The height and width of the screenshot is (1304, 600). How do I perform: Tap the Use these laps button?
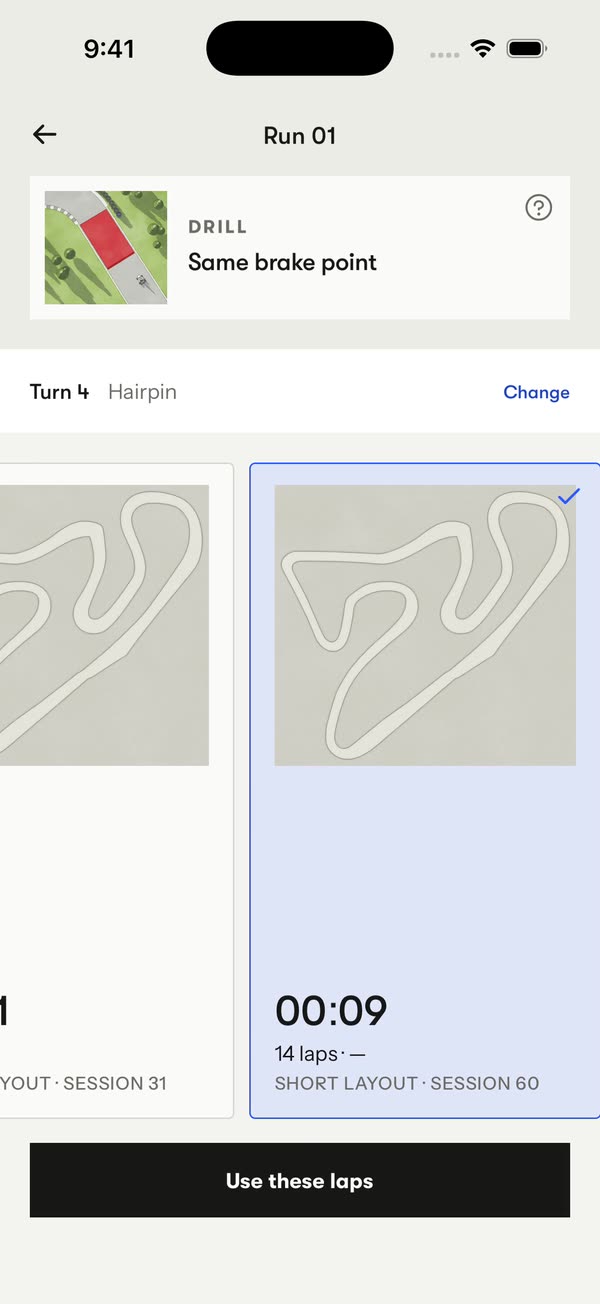point(300,1180)
